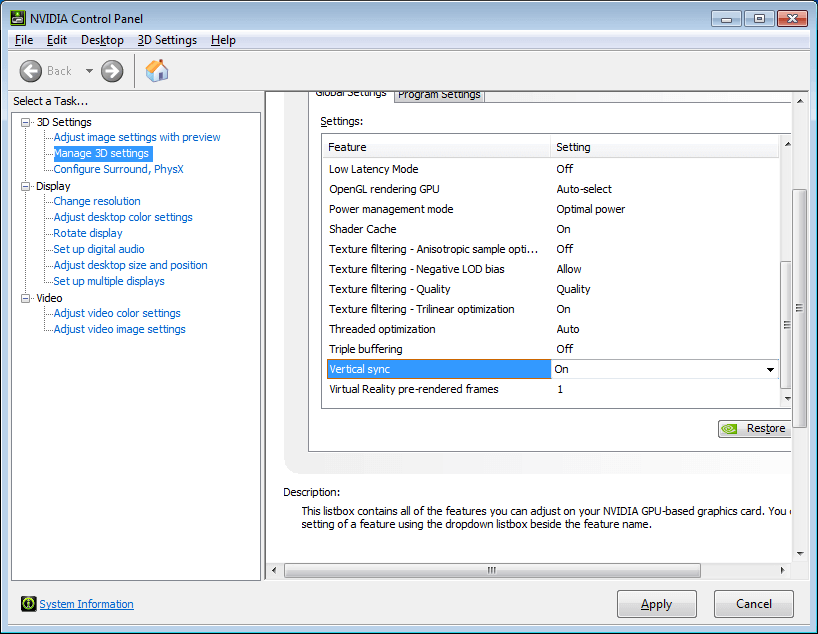
Task: Click the NVIDIA Control Panel title icon
Action: click(x=18, y=18)
